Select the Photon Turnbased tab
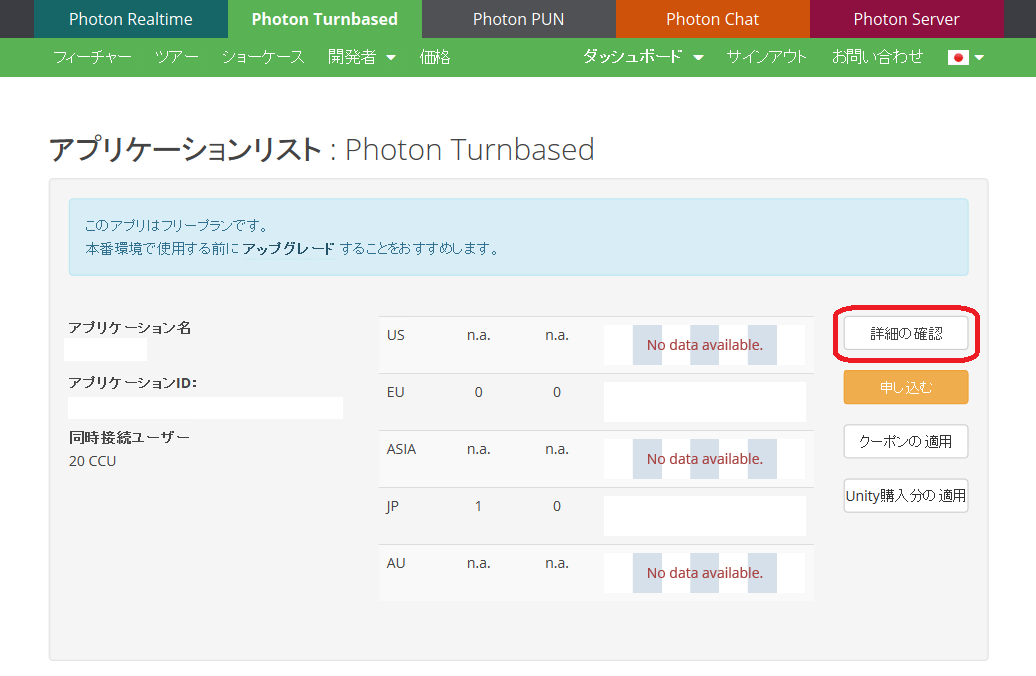The image size is (1036, 676). click(x=324, y=19)
